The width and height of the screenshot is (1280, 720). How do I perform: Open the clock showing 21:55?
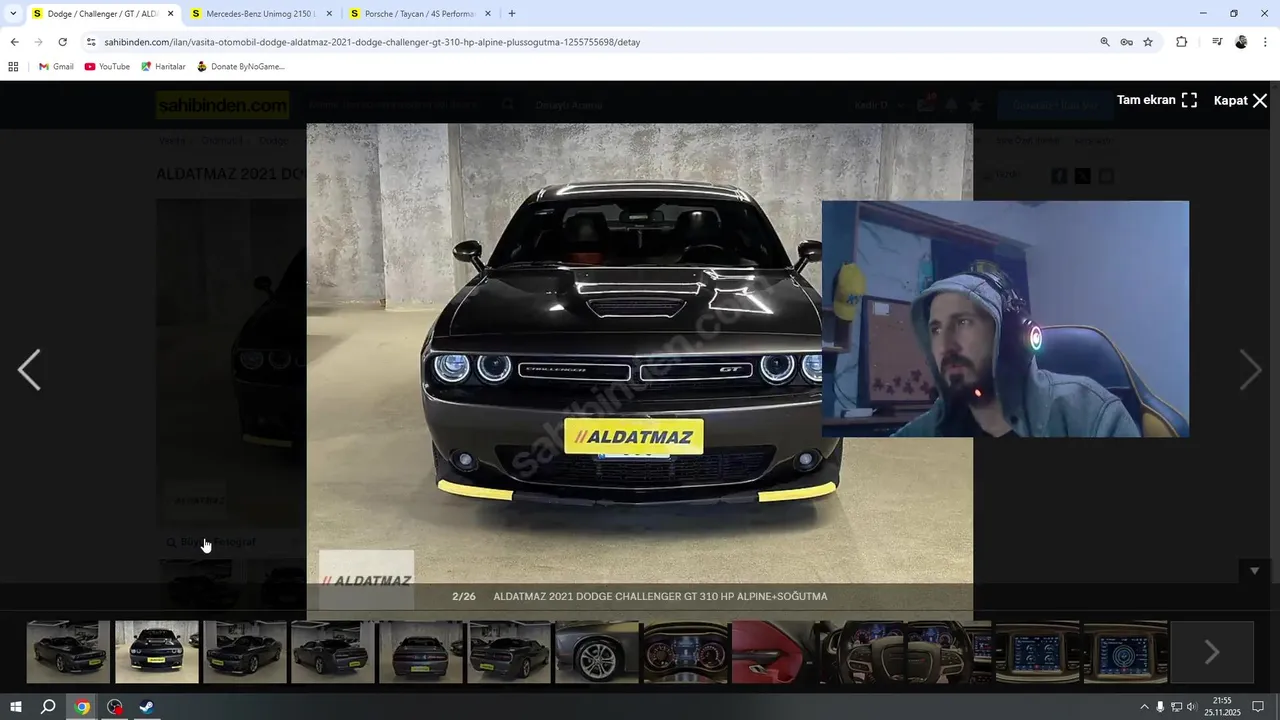[x=1222, y=707]
